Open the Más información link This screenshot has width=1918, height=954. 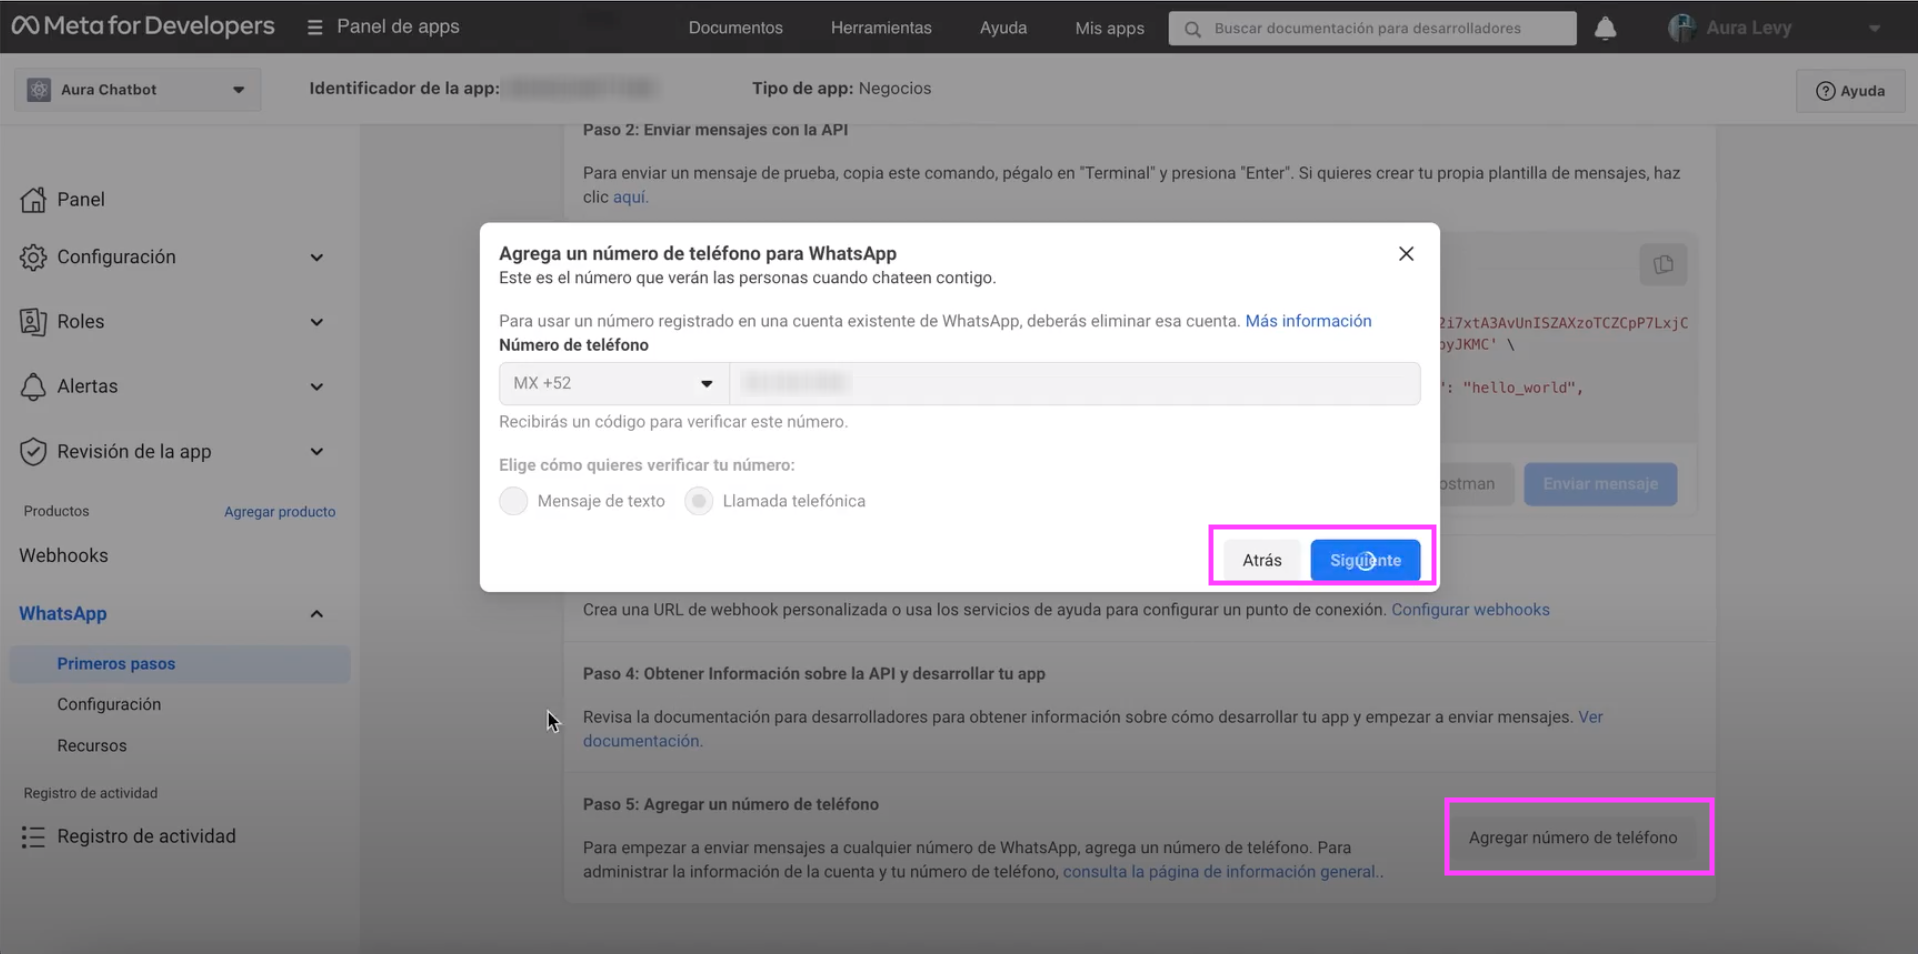1308,321
